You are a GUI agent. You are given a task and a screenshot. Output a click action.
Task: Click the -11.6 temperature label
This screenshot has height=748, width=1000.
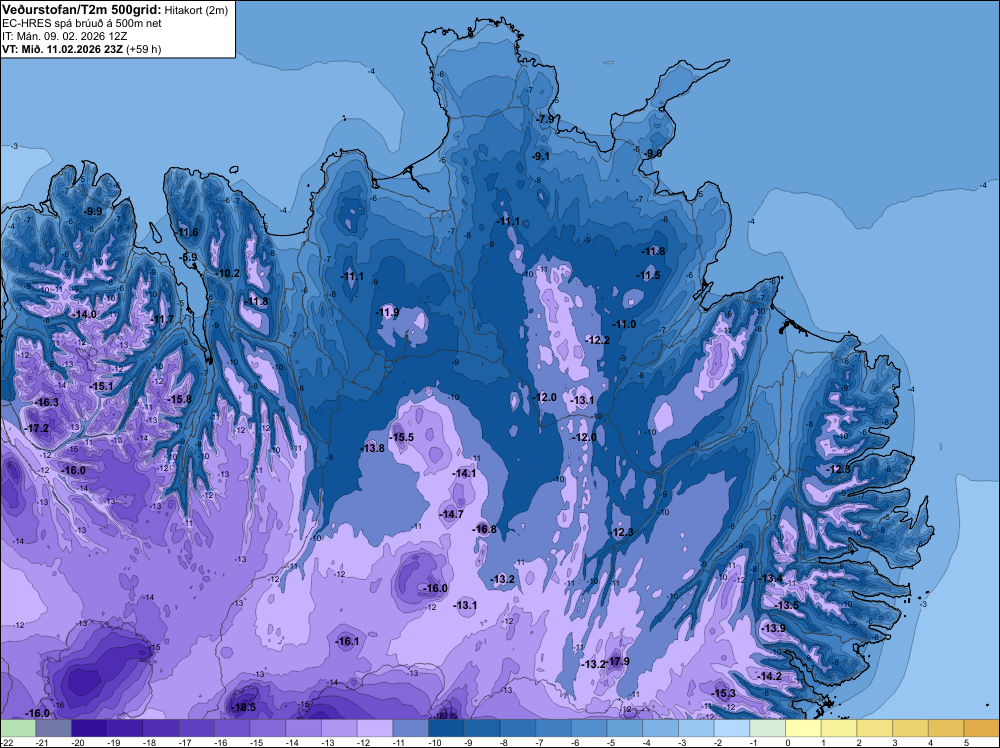(x=188, y=232)
